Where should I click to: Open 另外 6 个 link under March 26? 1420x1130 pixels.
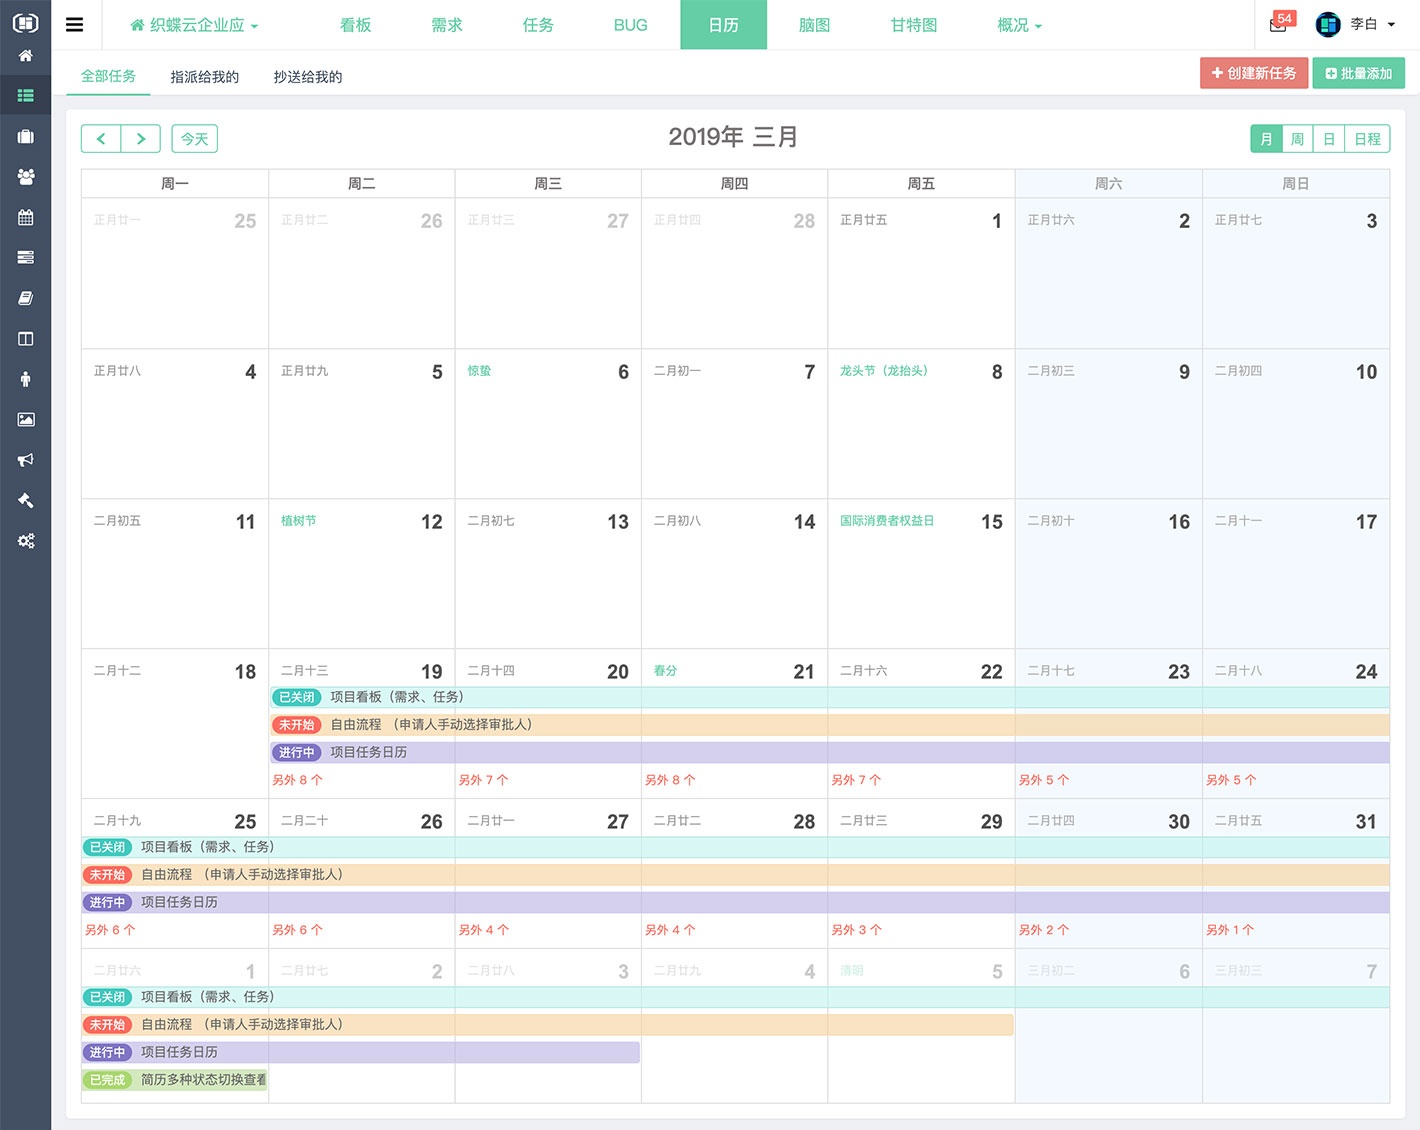pyautogui.click(x=298, y=930)
